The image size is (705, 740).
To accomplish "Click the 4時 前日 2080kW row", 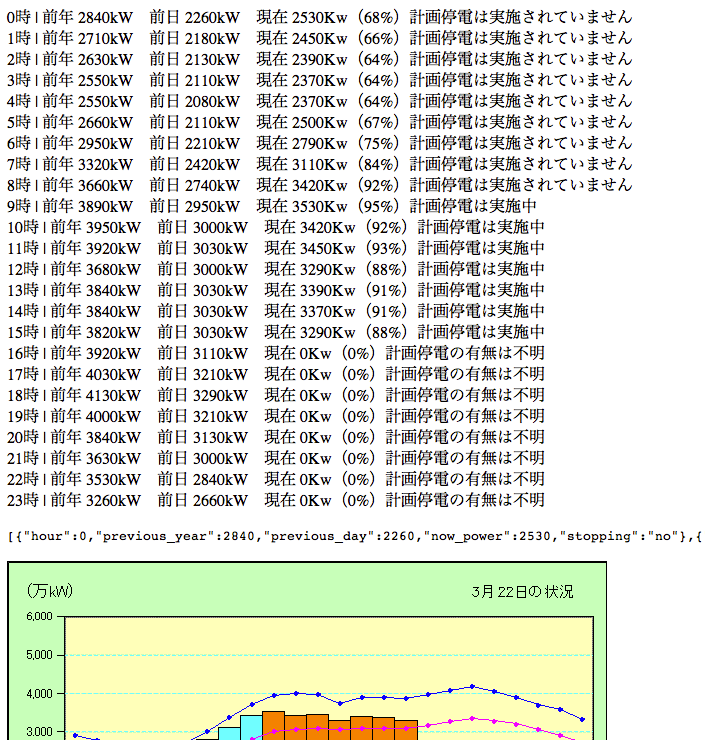I will coord(319,101).
